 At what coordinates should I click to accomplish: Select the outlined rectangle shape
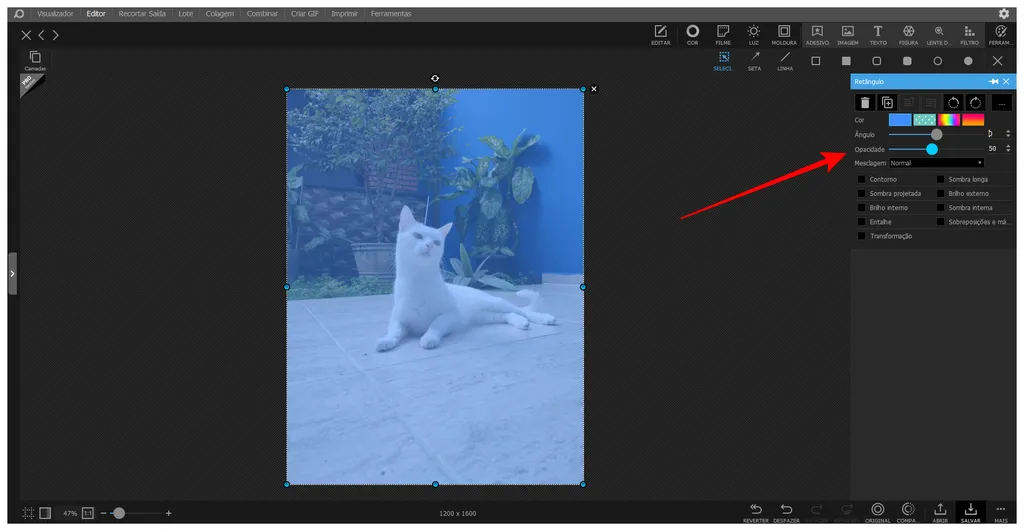pyautogui.click(x=816, y=61)
